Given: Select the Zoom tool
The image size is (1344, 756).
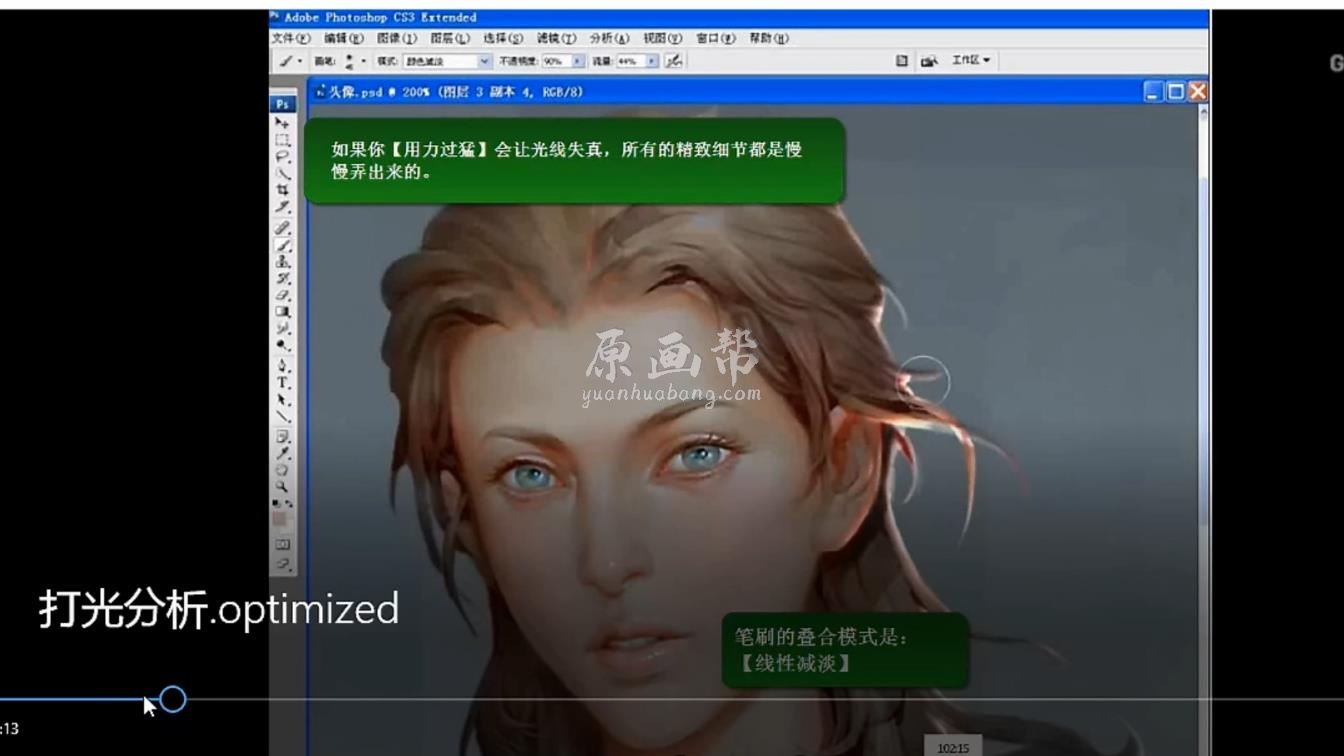Looking at the screenshot, I should [x=283, y=487].
